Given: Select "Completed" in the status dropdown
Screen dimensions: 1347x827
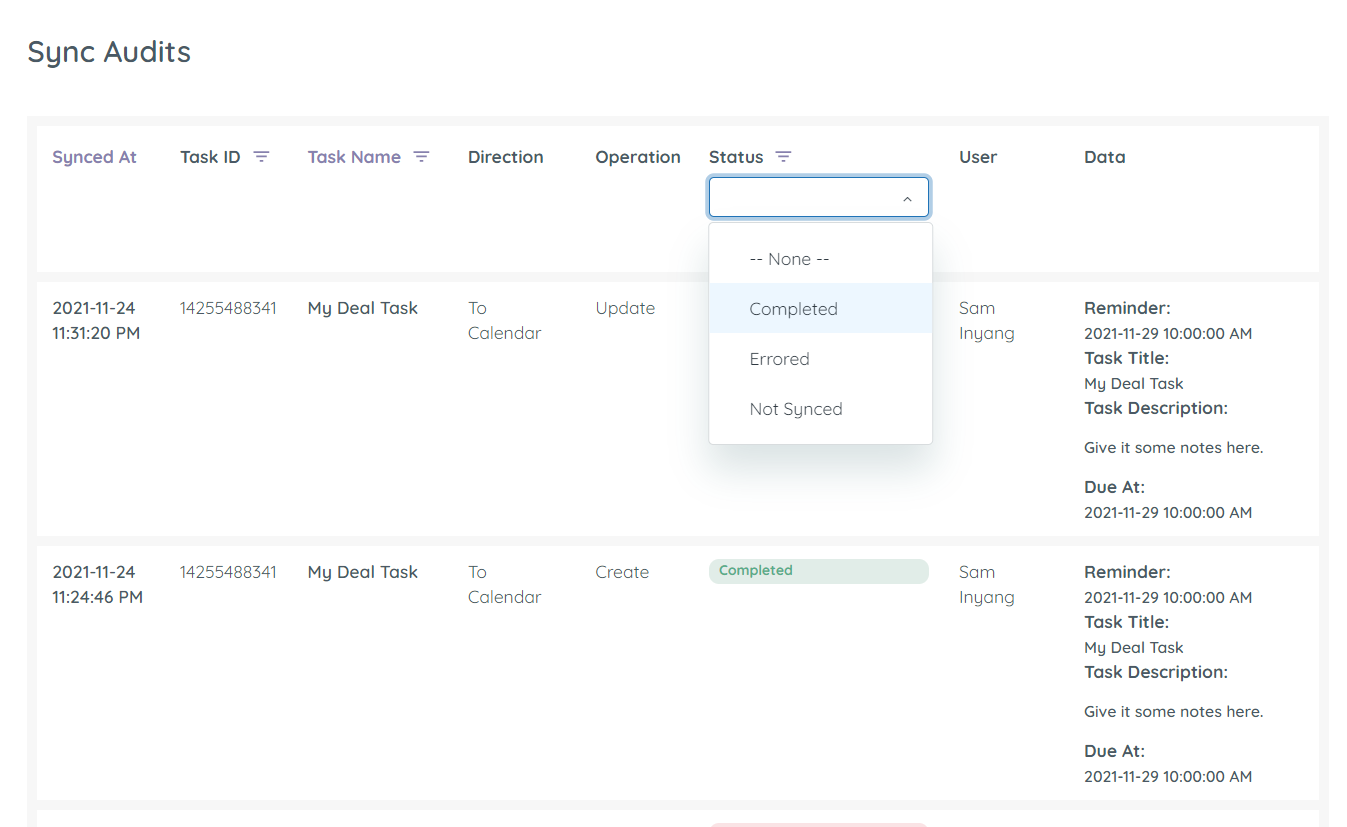Looking at the screenshot, I should [x=793, y=308].
